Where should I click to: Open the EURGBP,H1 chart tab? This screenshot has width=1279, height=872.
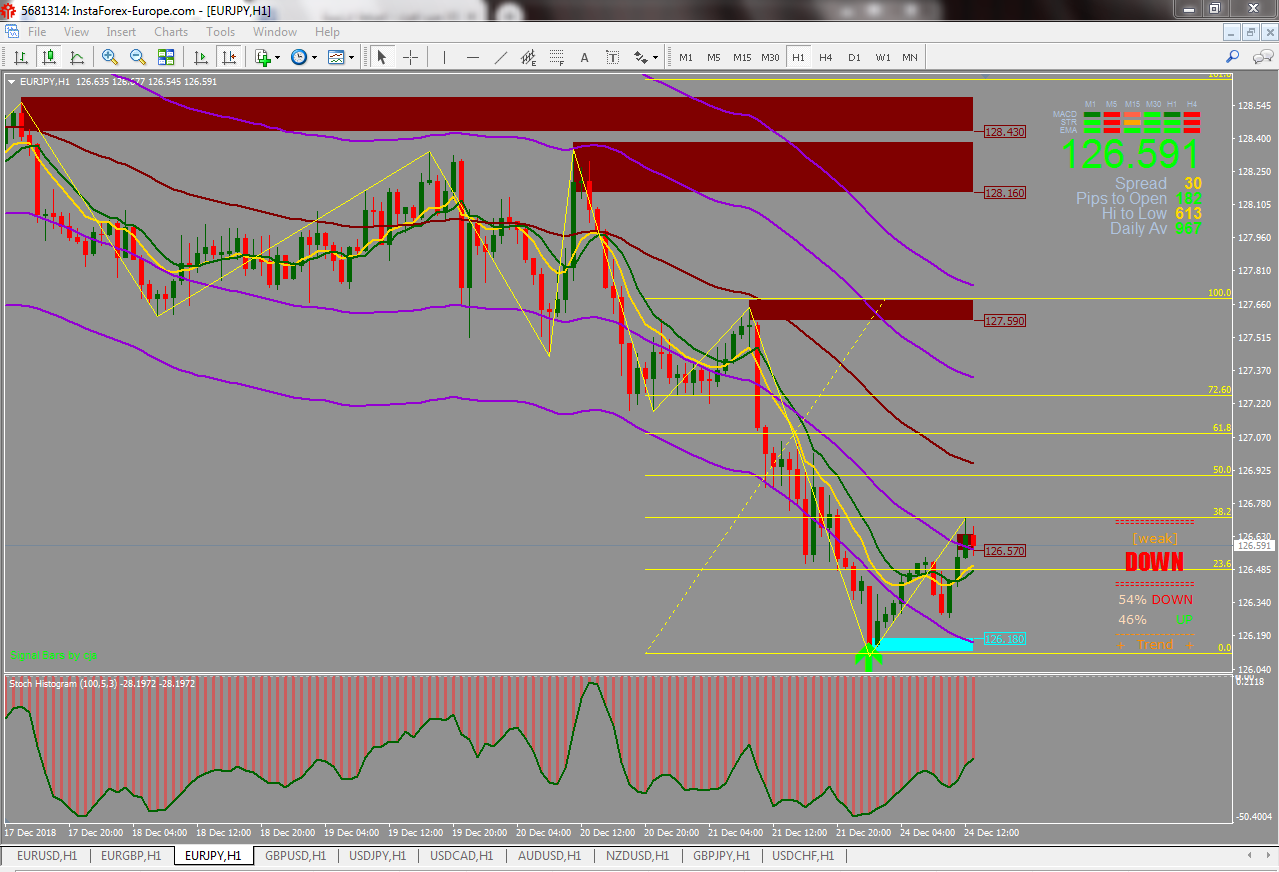[131, 856]
